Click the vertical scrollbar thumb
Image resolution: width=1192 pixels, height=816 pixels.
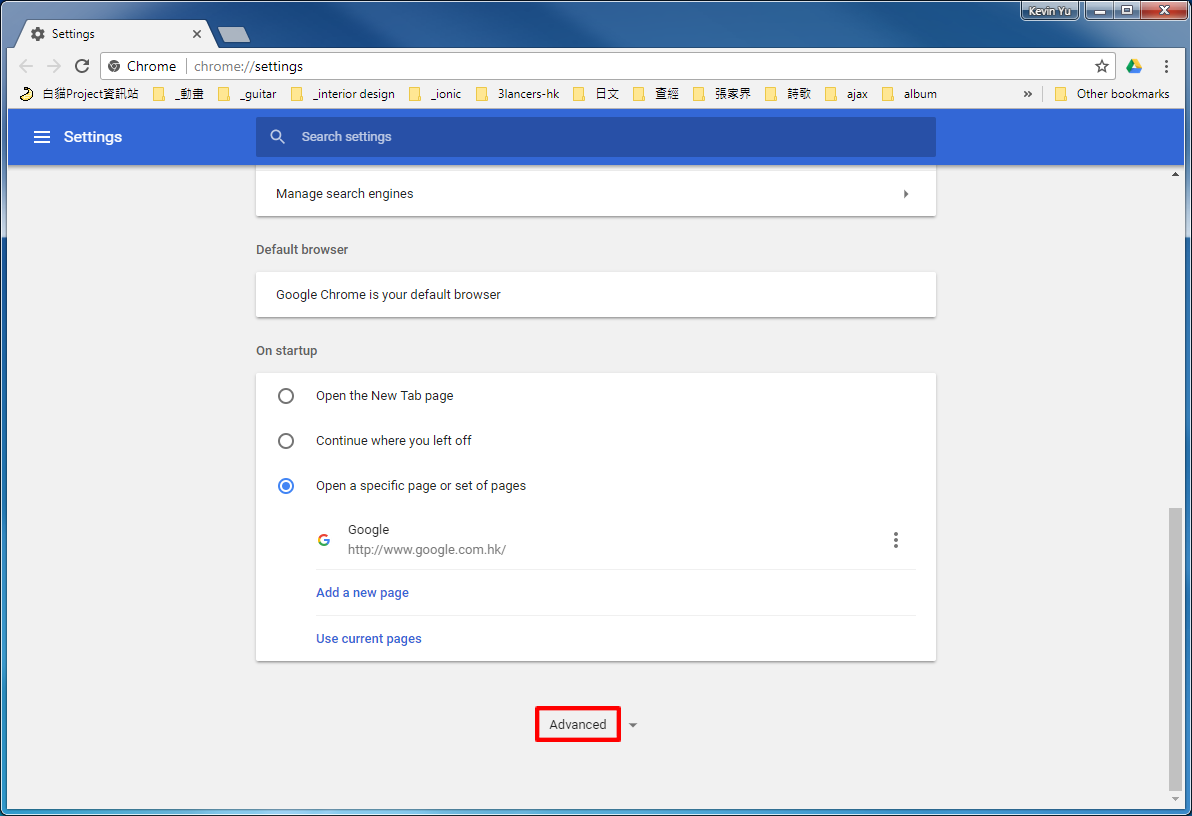click(1175, 649)
